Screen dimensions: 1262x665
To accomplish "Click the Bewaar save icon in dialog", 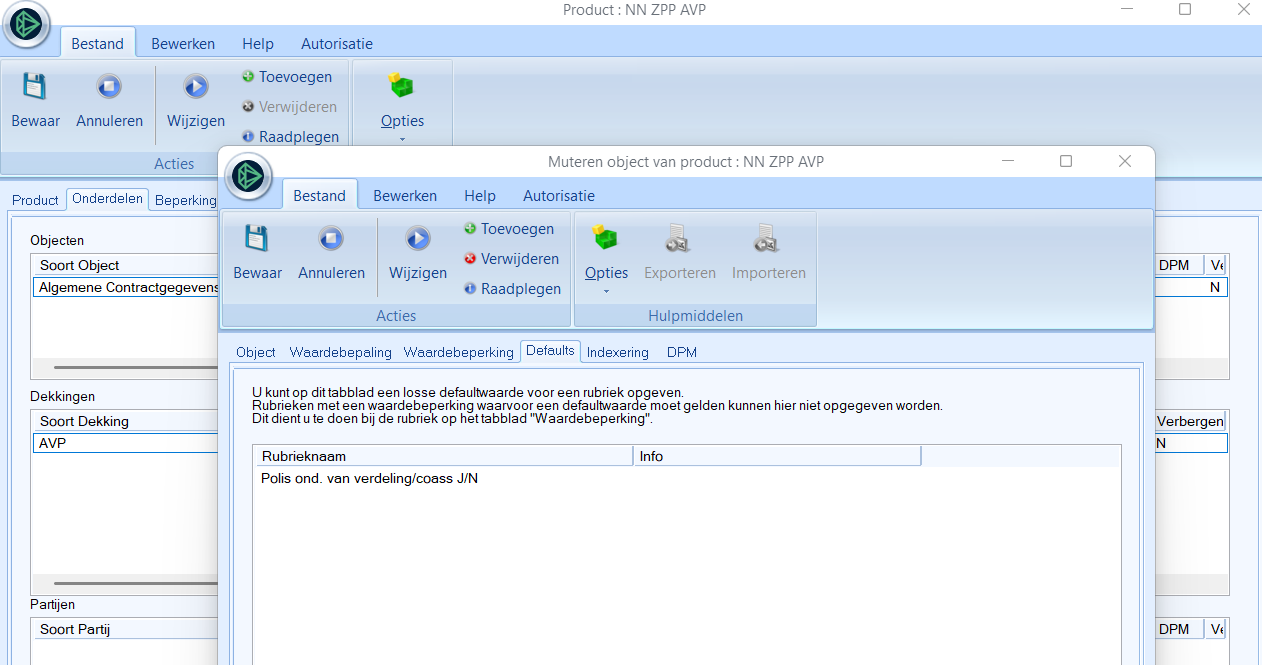I will coord(257,240).
